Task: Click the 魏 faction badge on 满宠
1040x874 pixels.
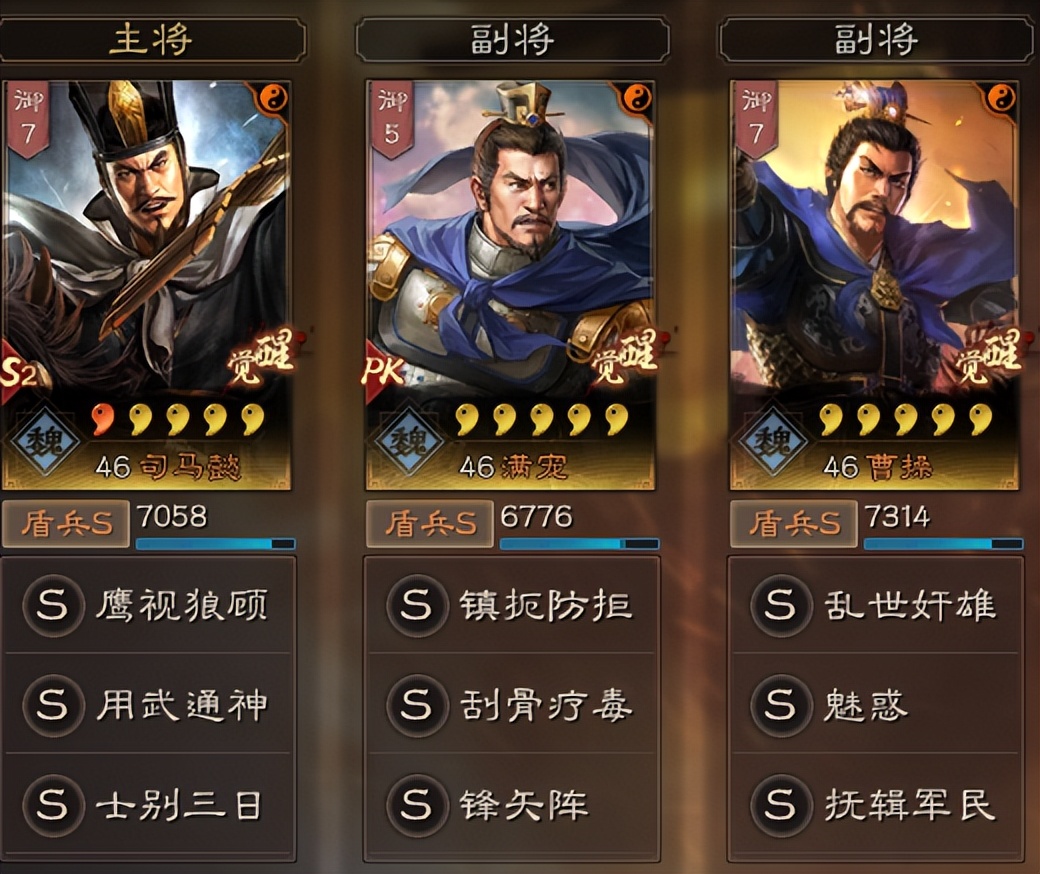Action: coord(409,441)
